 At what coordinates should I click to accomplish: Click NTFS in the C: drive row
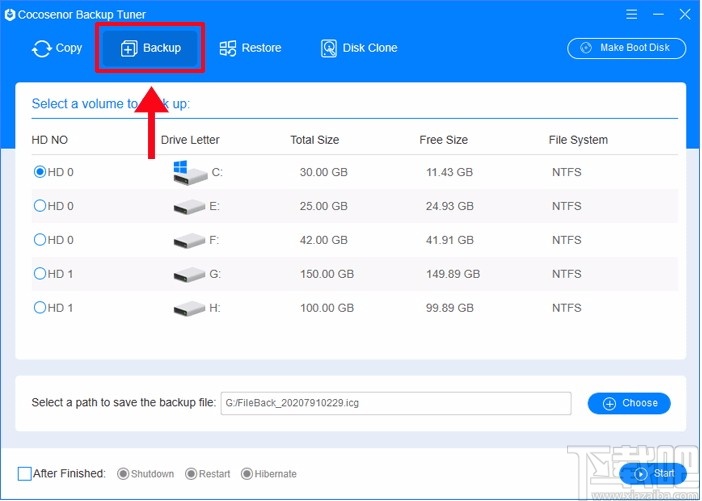pos(566,172)
